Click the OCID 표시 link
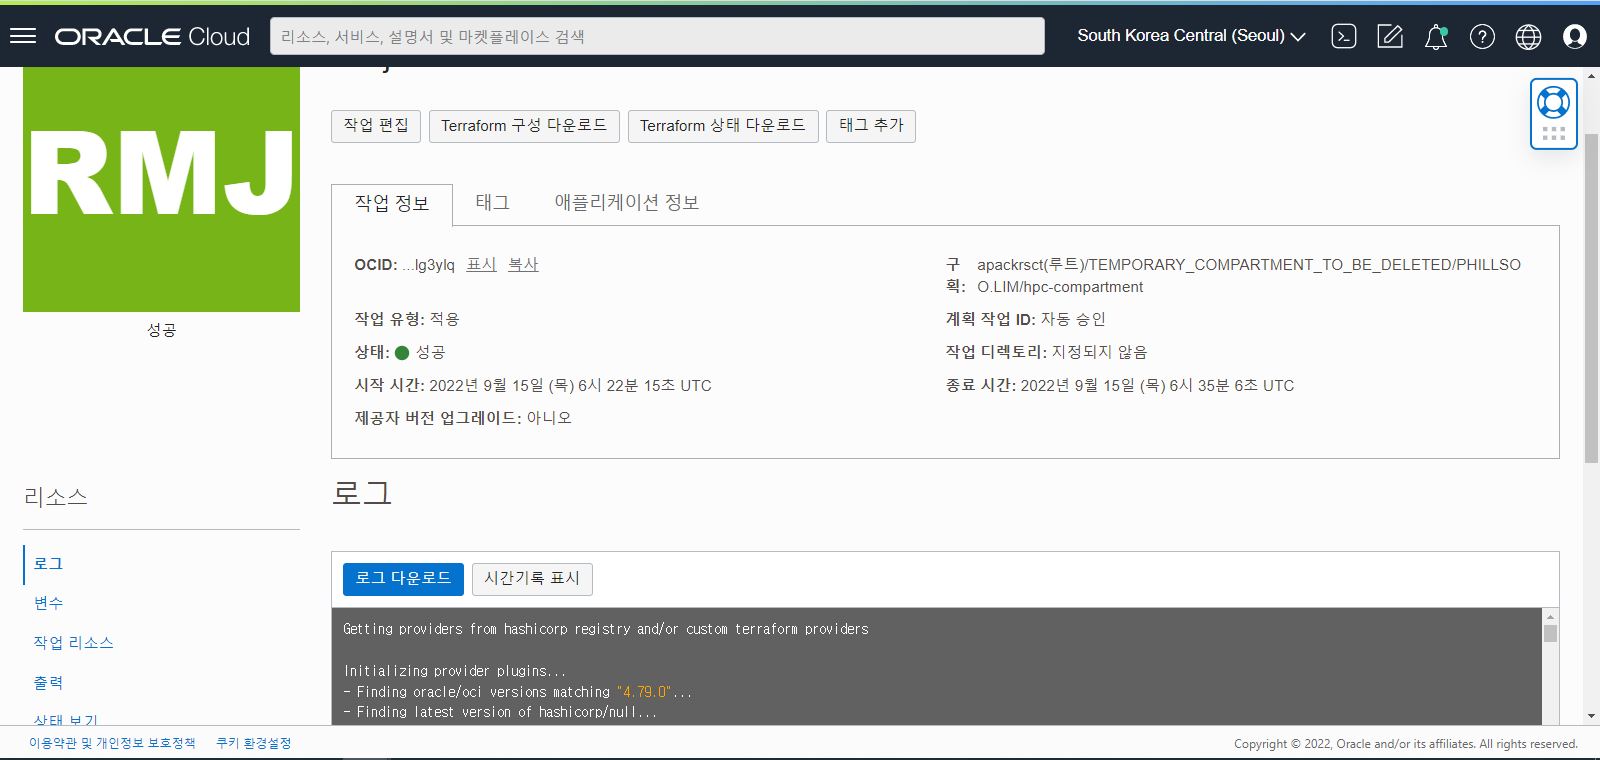This screenshot has height=760, width=1600. tap(481, 265)
